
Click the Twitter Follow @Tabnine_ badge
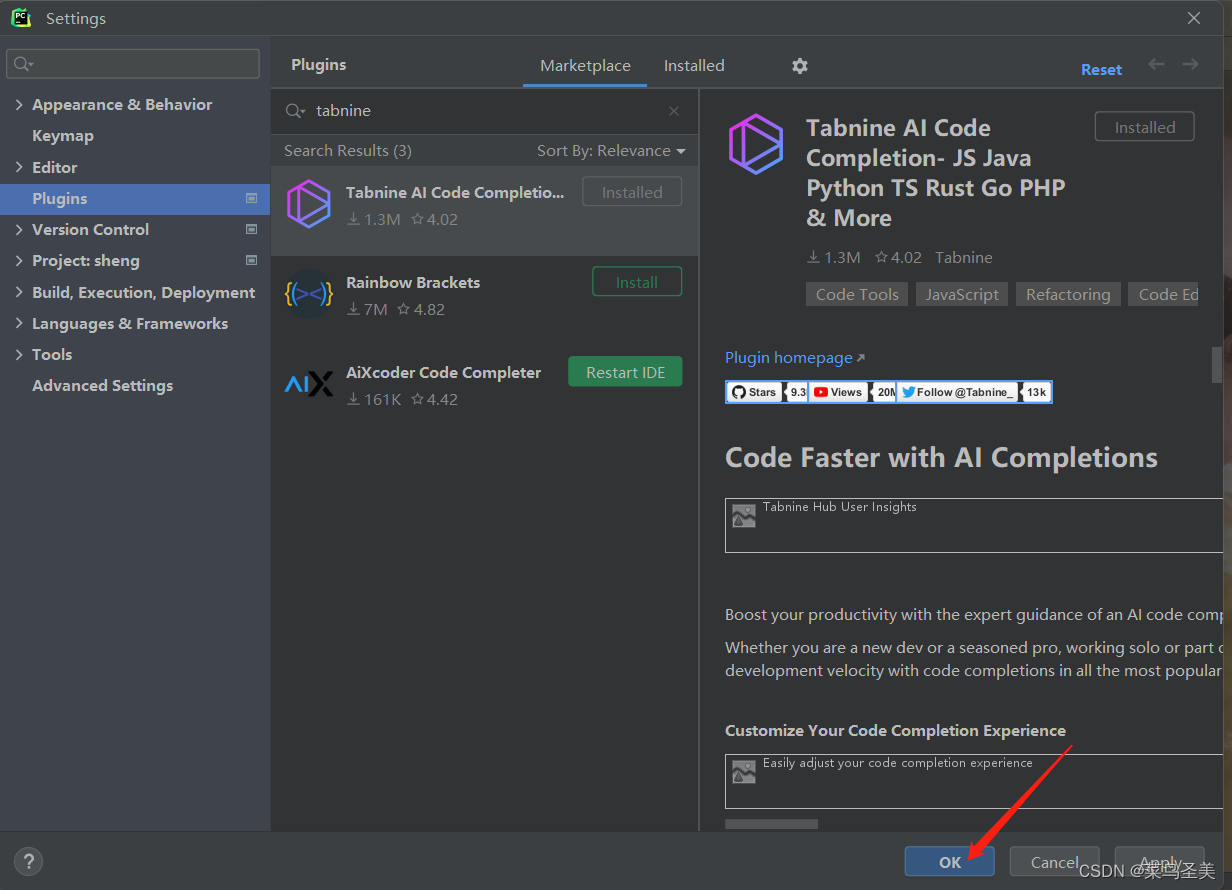pyautogui.click(x=974, y=392)
